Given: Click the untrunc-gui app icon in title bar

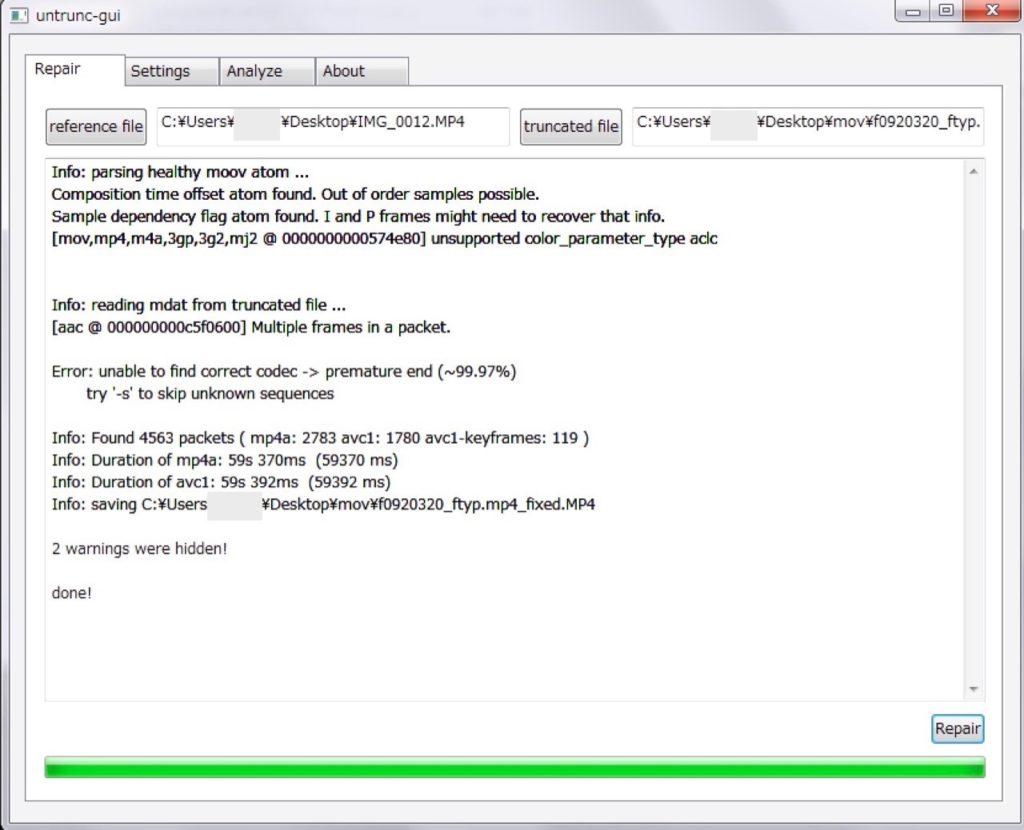Looking at the screenshot, I should pos(17,16).
